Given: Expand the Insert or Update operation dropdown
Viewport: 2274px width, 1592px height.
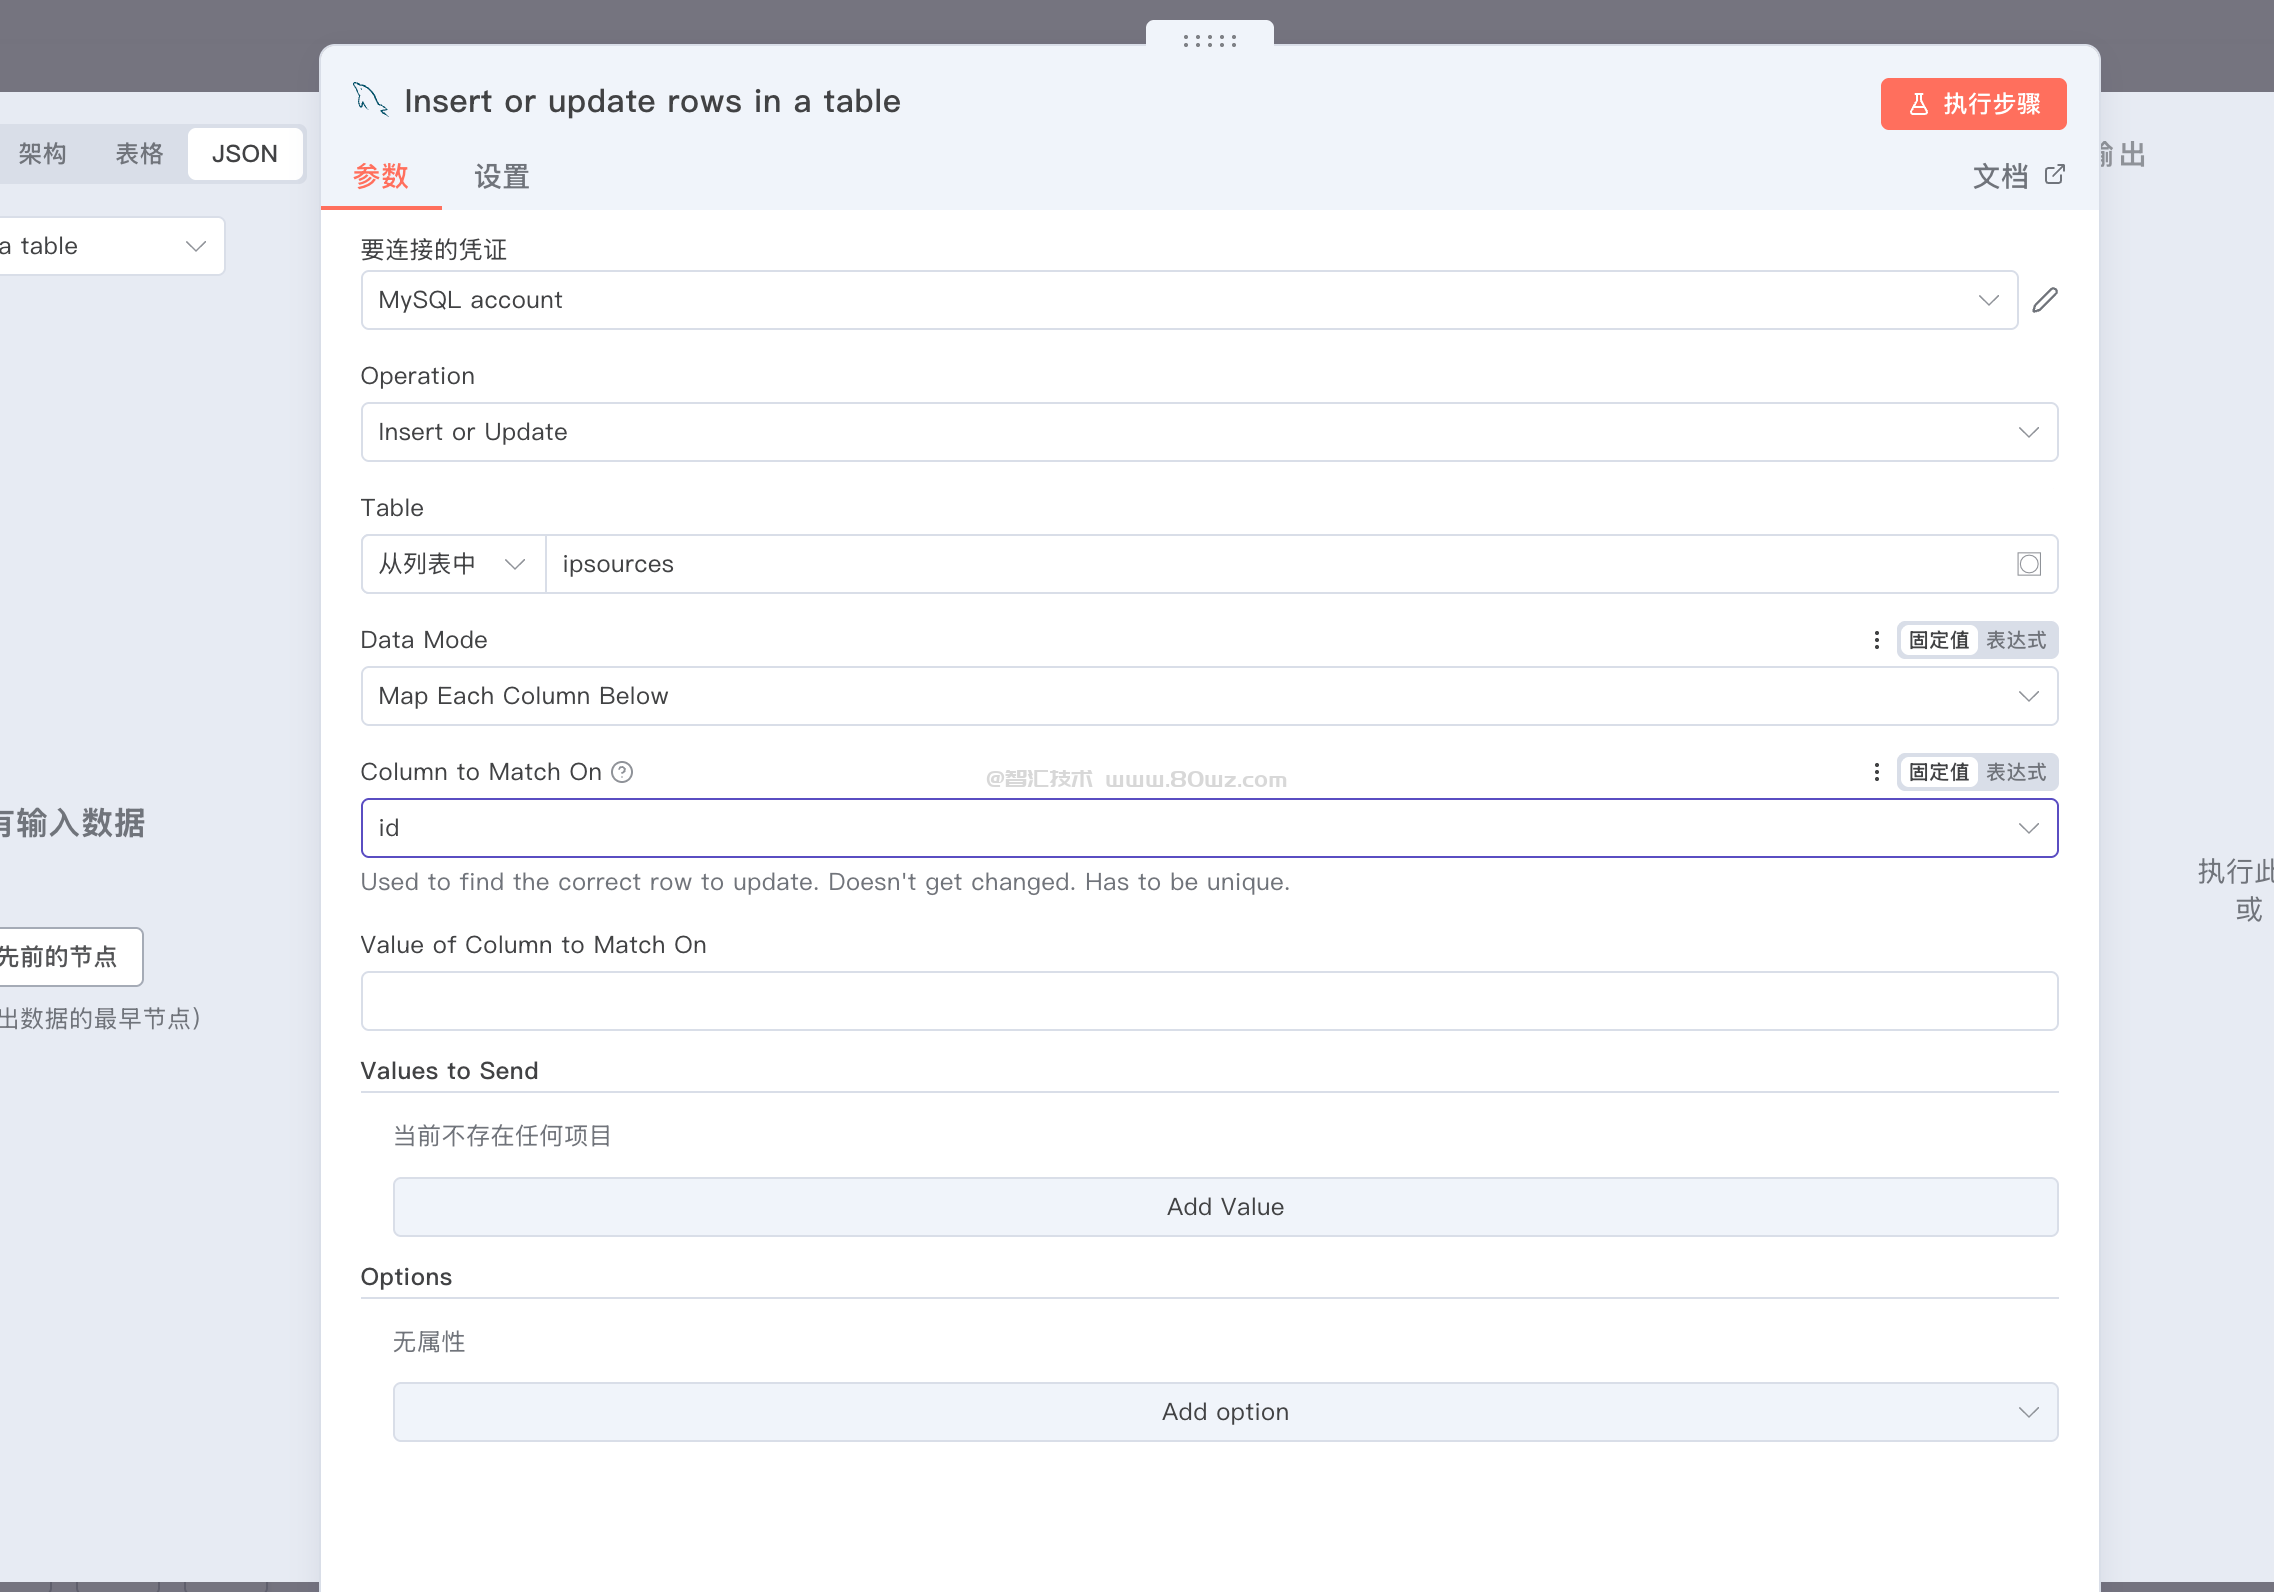Looking at the screenshot, I should coord(1208,432).
